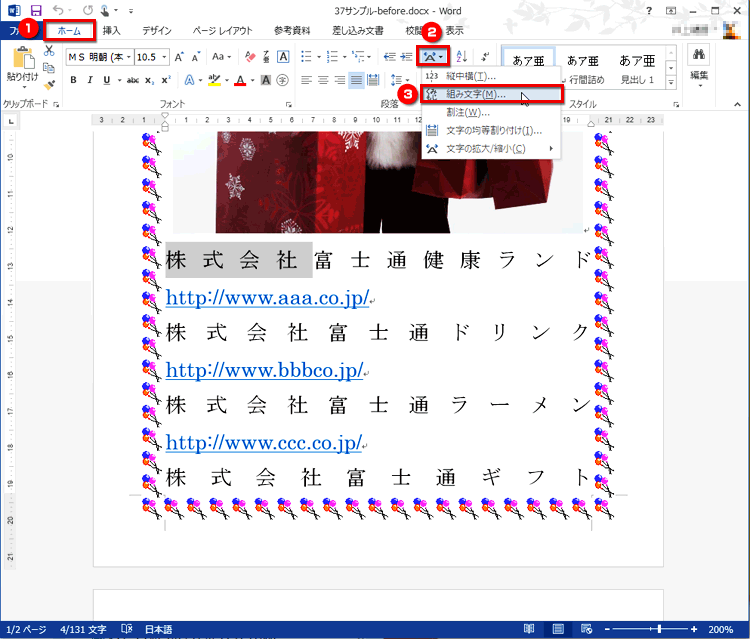Toggle Align Left paragraph alignment
Image resolution: width=750 pixels, height=639 pixels.
tap(307, 80)
